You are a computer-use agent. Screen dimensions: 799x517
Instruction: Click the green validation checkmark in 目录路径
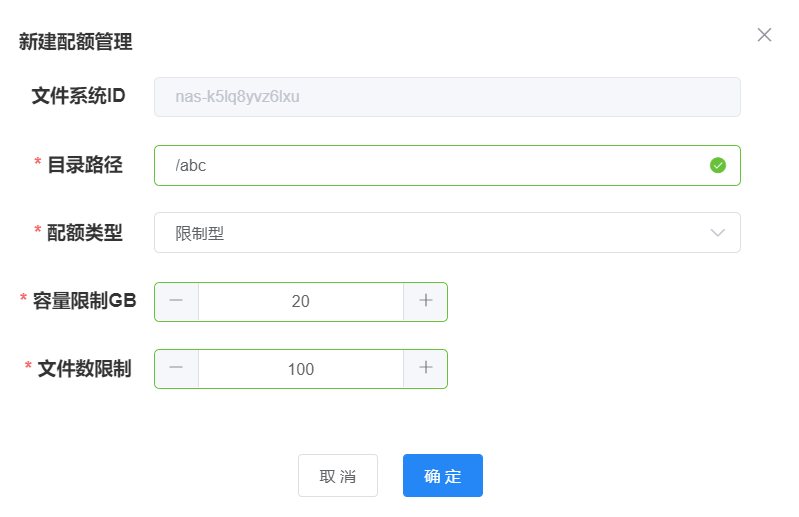(x=717, y=165)
